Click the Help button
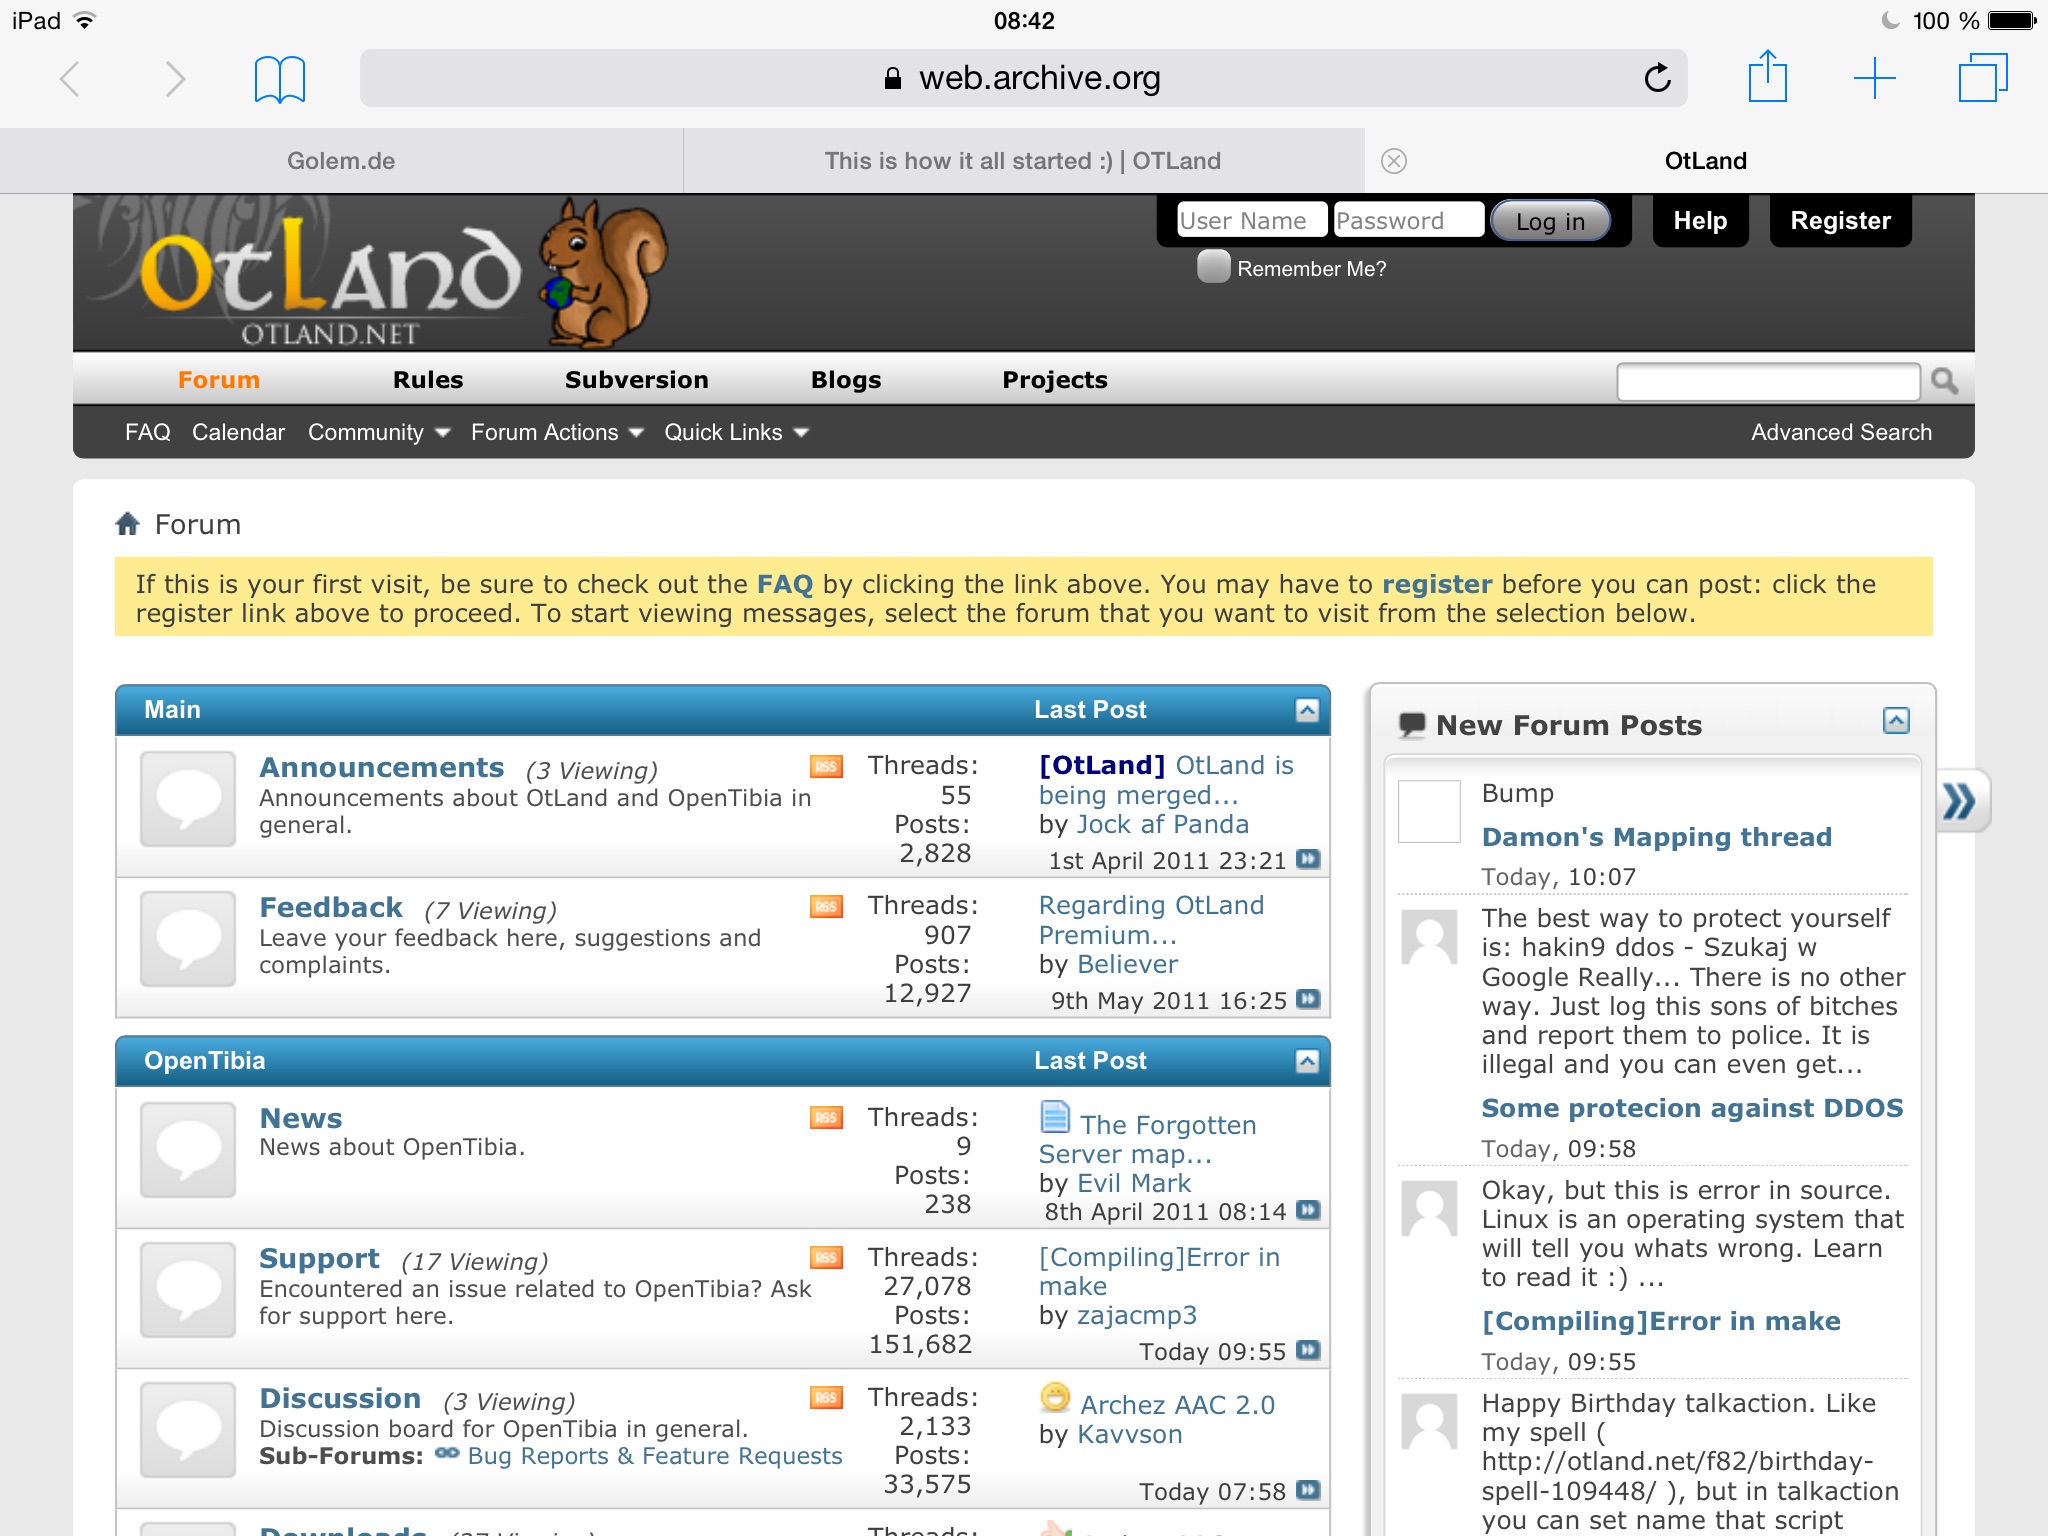2048x1536 pixels. pos(1700,221)
